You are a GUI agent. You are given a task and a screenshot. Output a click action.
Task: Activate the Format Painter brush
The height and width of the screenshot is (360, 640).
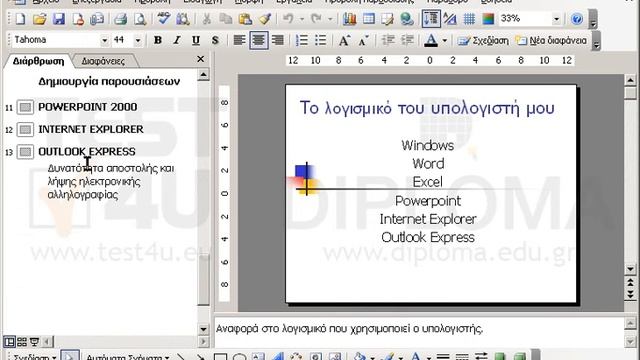265,19
